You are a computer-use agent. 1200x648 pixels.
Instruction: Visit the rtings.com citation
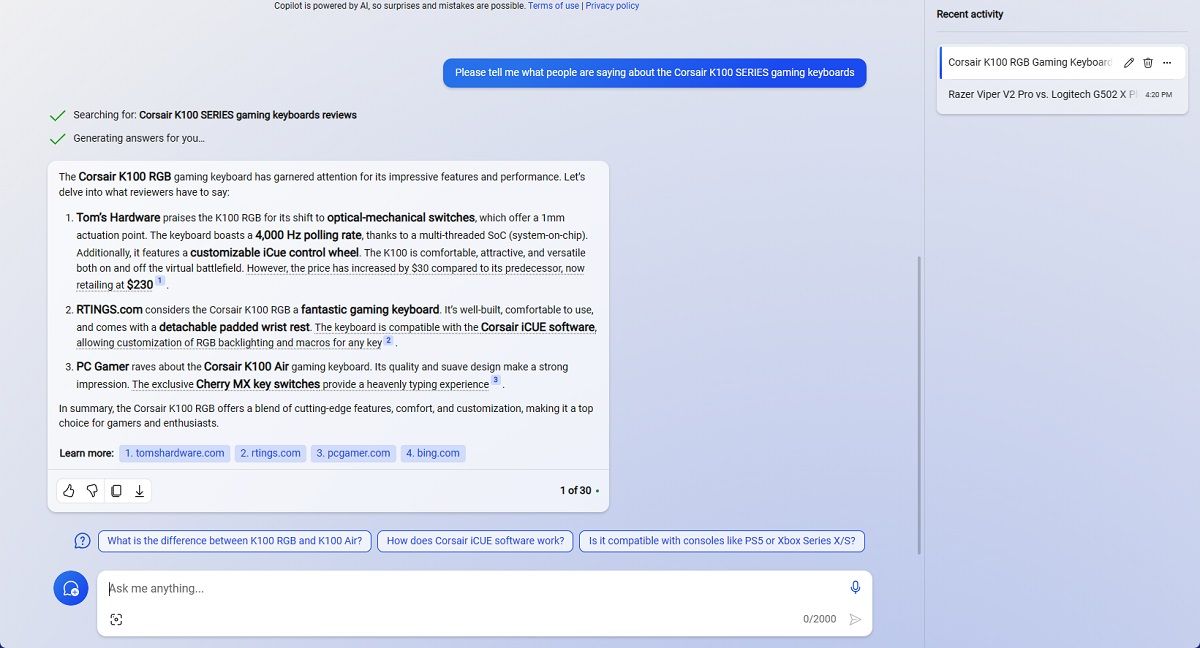click(x=270, y=453)
